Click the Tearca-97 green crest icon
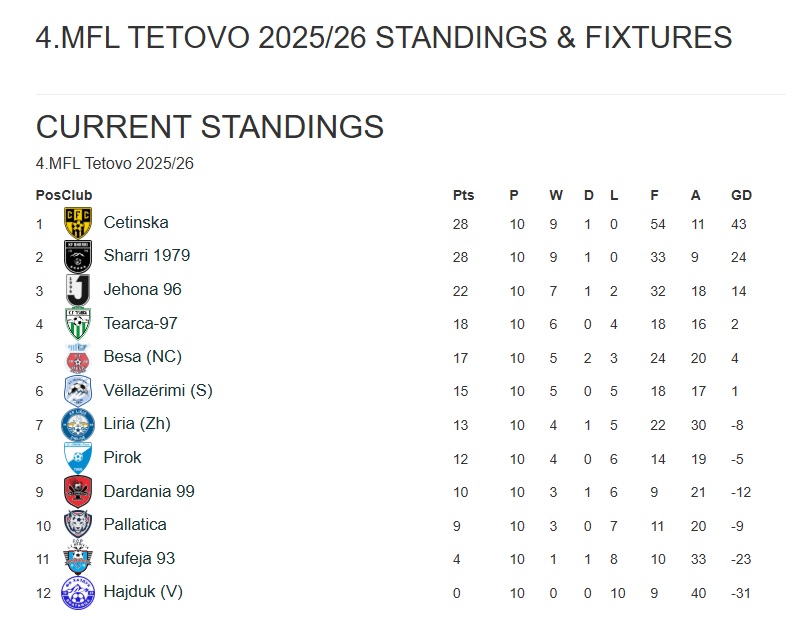 pyautogui.click(x=78, y=324)
